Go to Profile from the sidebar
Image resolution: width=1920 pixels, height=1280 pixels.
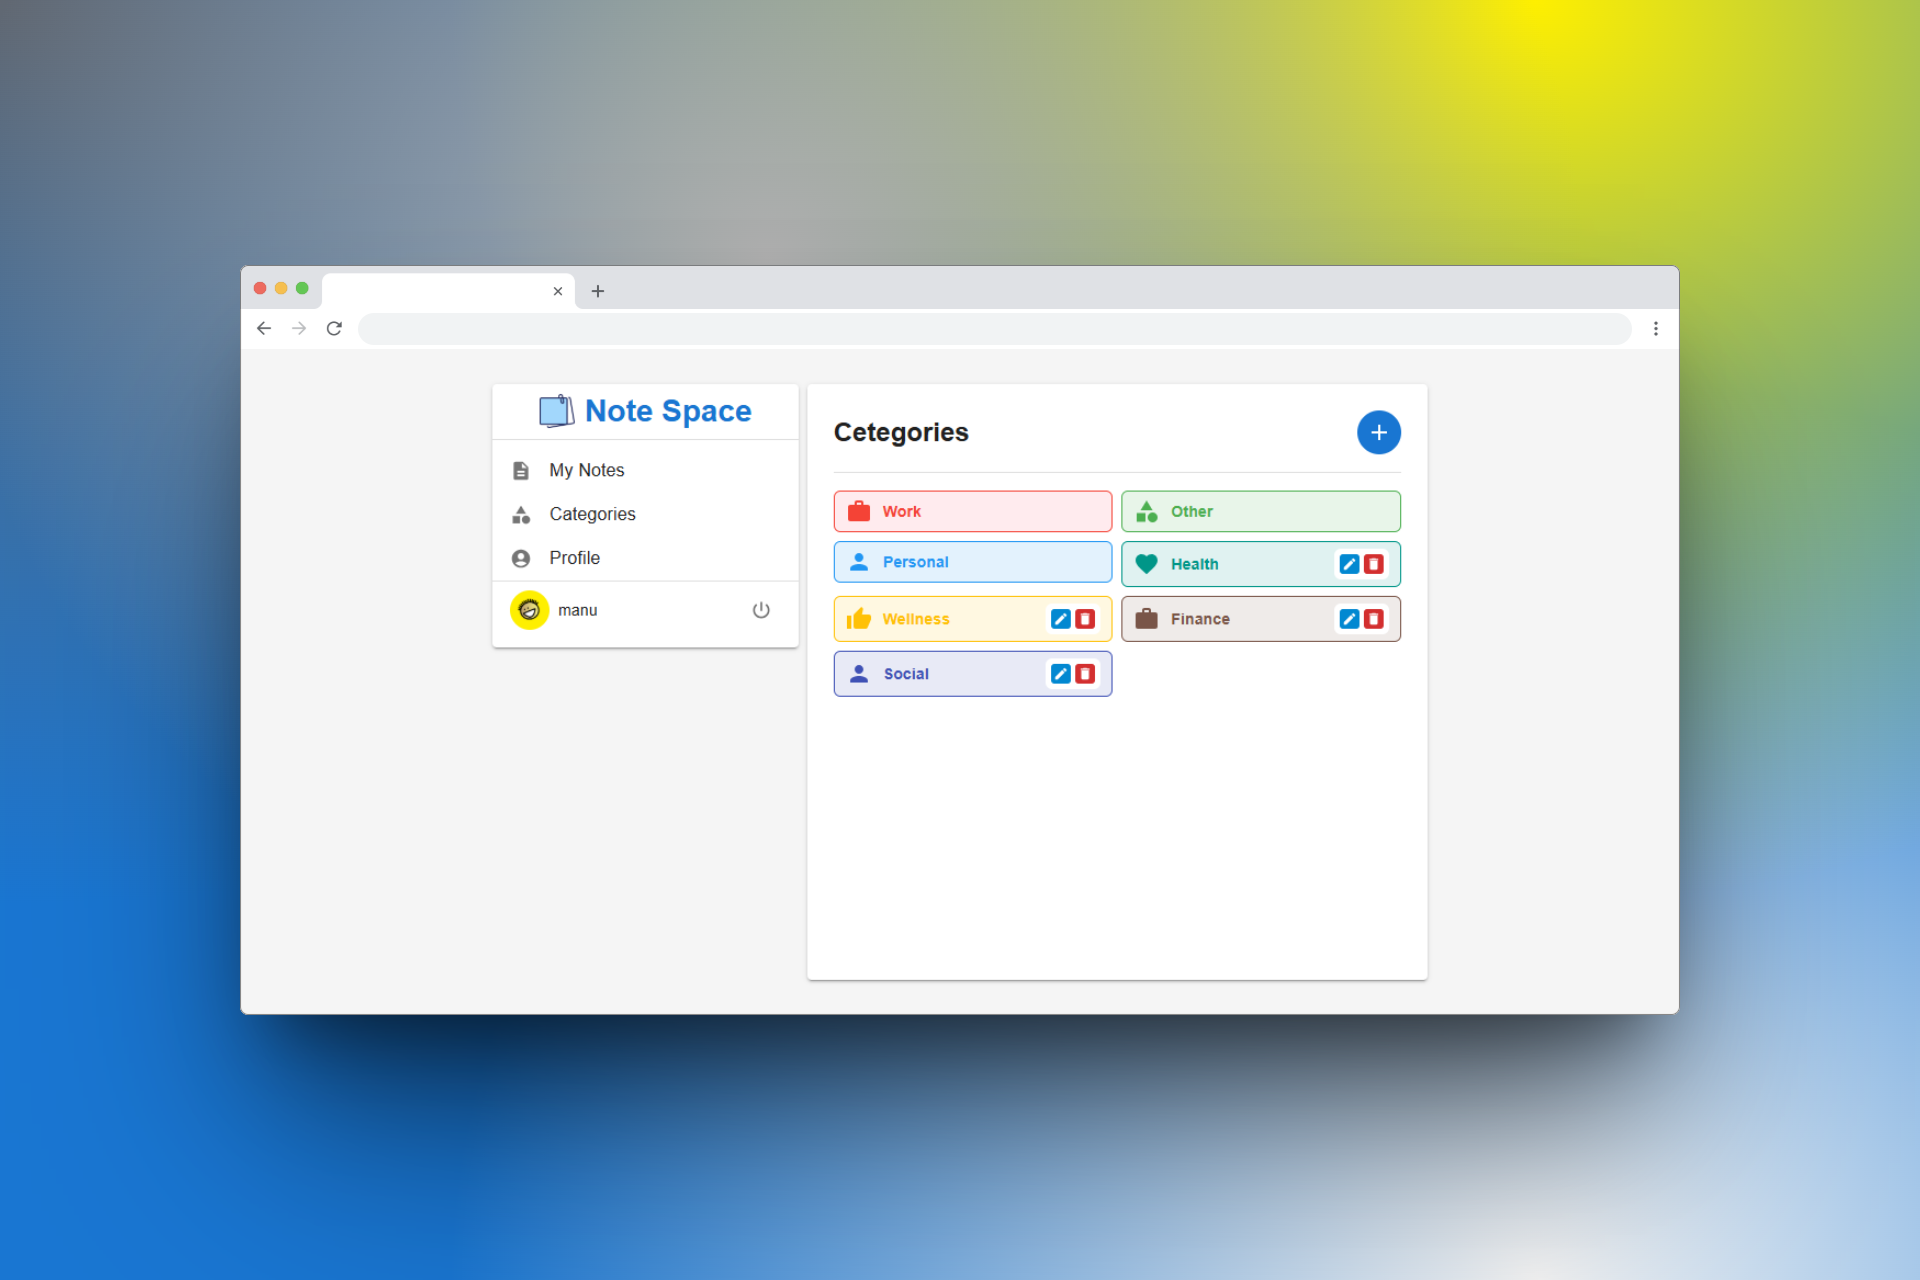(574, 558)
